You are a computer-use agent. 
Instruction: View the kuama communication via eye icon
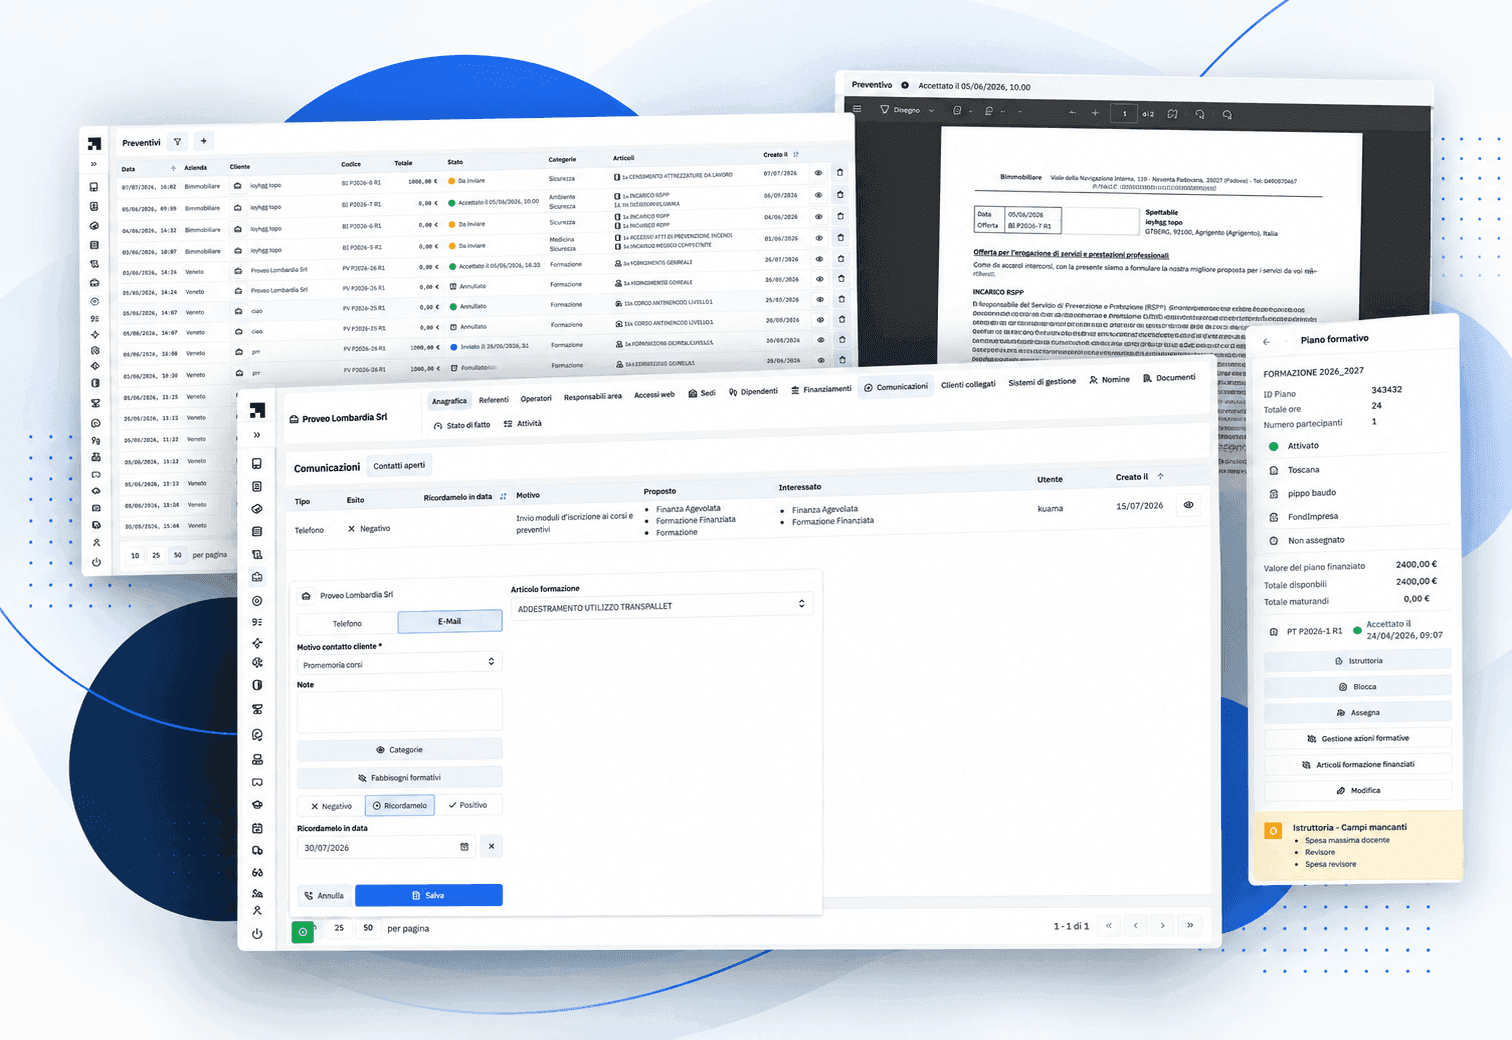click(1188, 505)
